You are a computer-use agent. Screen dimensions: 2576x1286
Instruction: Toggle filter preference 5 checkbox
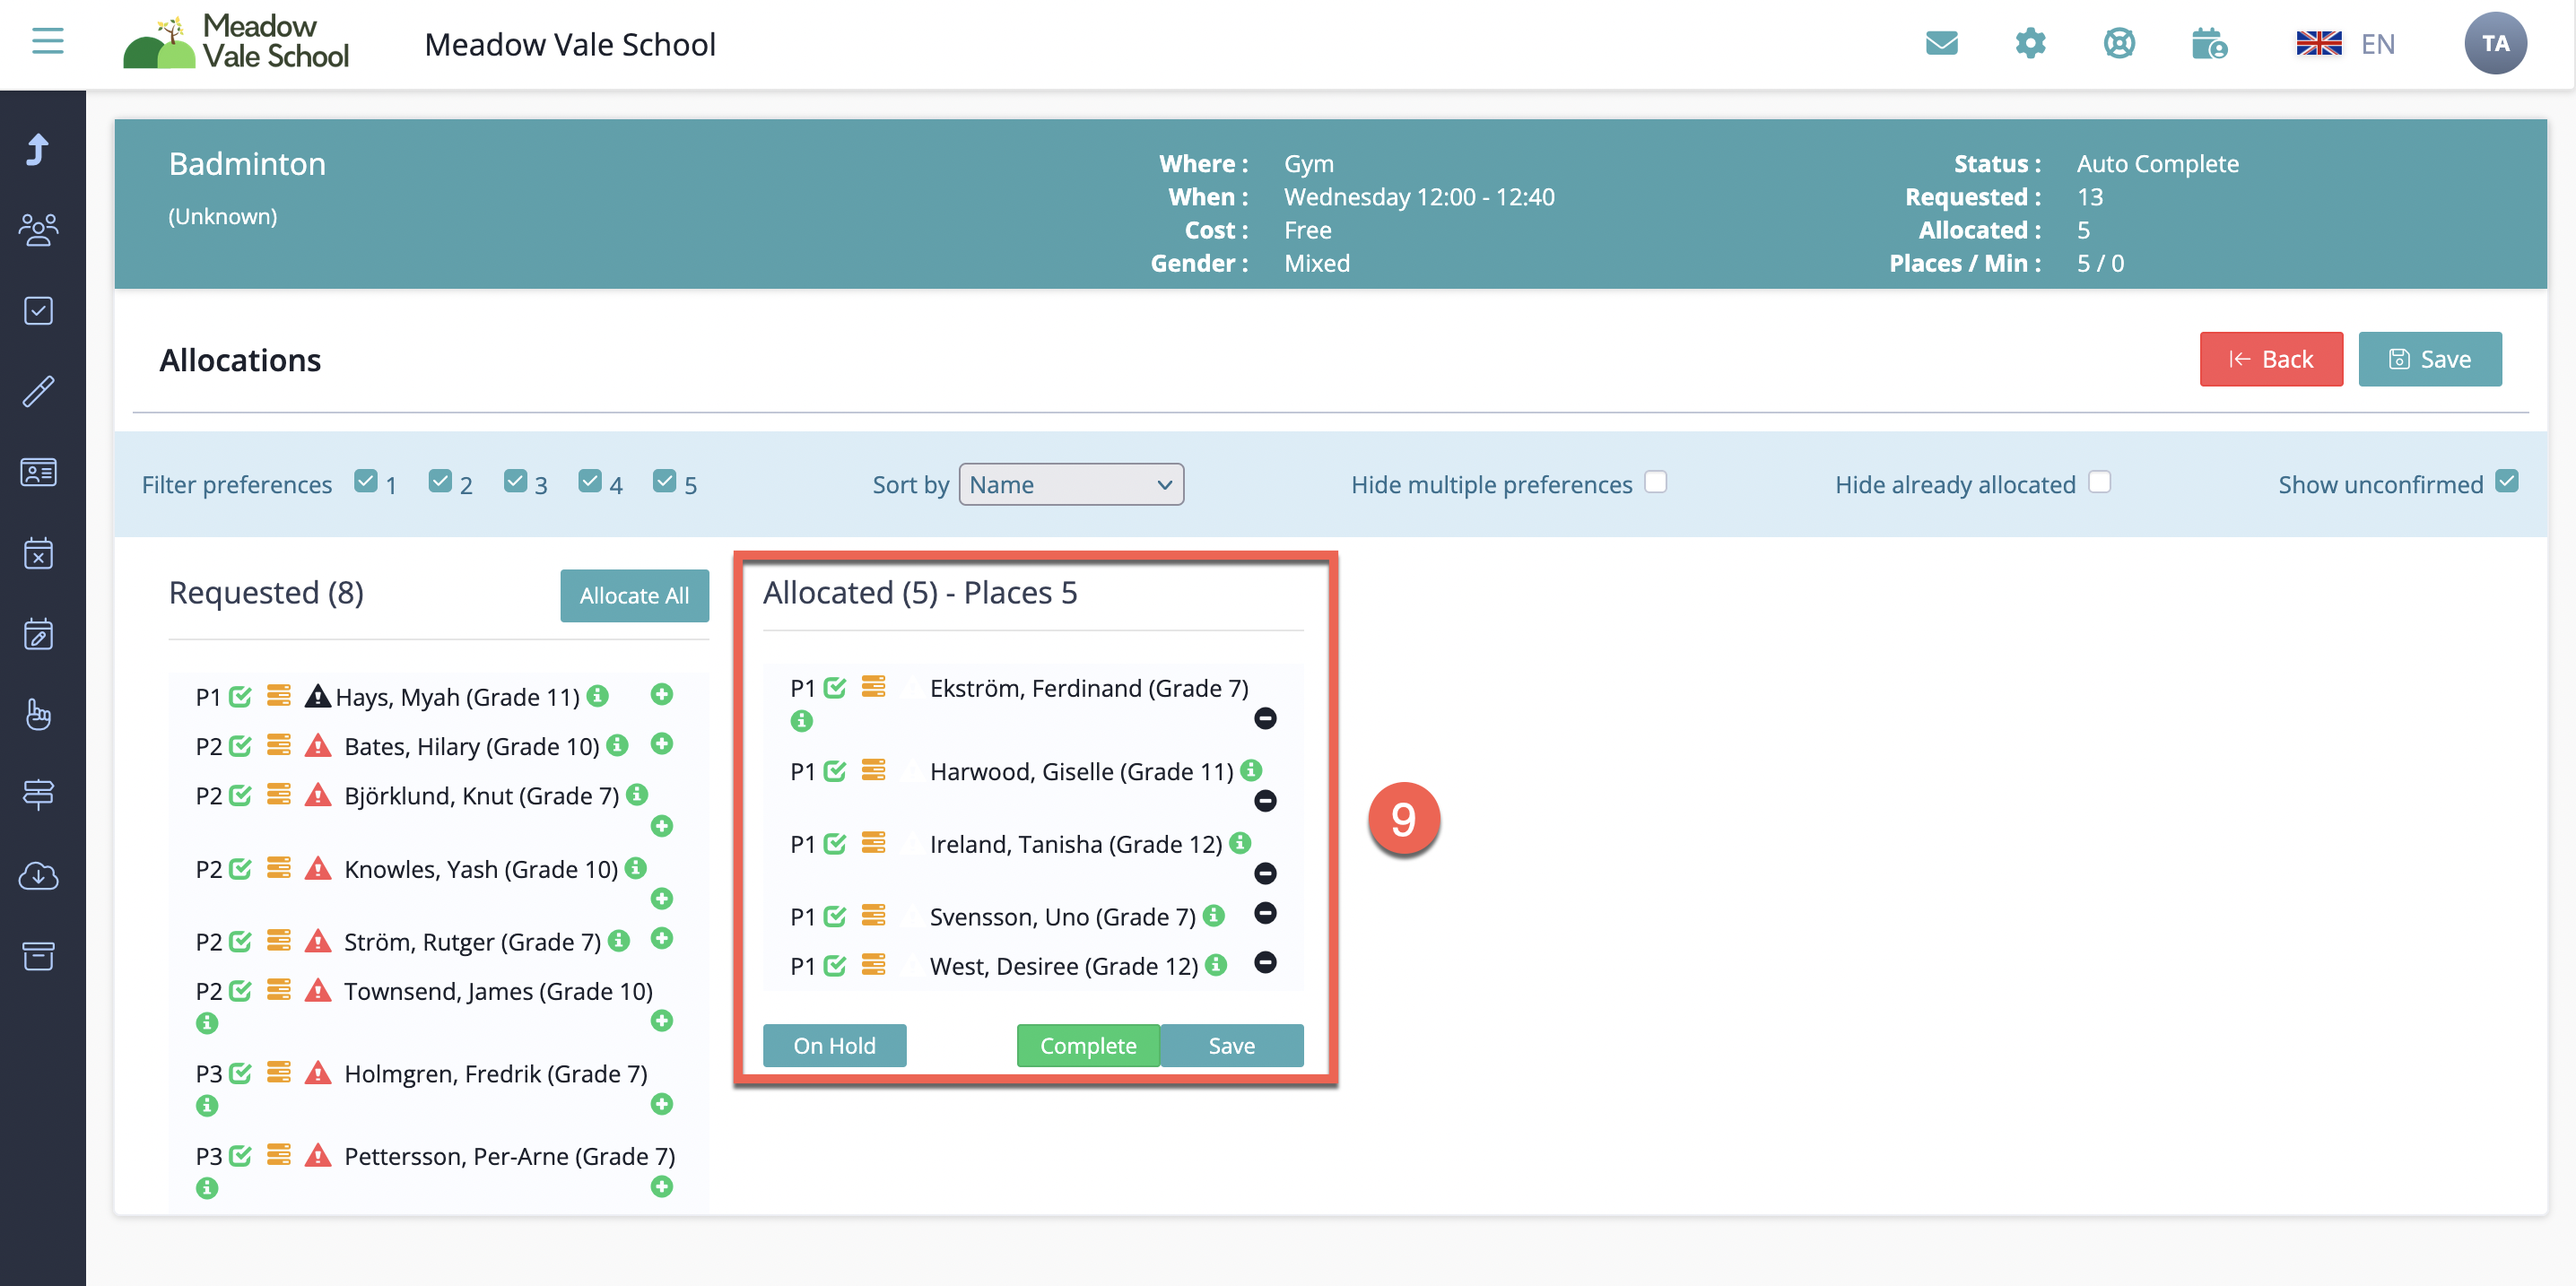pyautogui.click(x=664, y=481)
